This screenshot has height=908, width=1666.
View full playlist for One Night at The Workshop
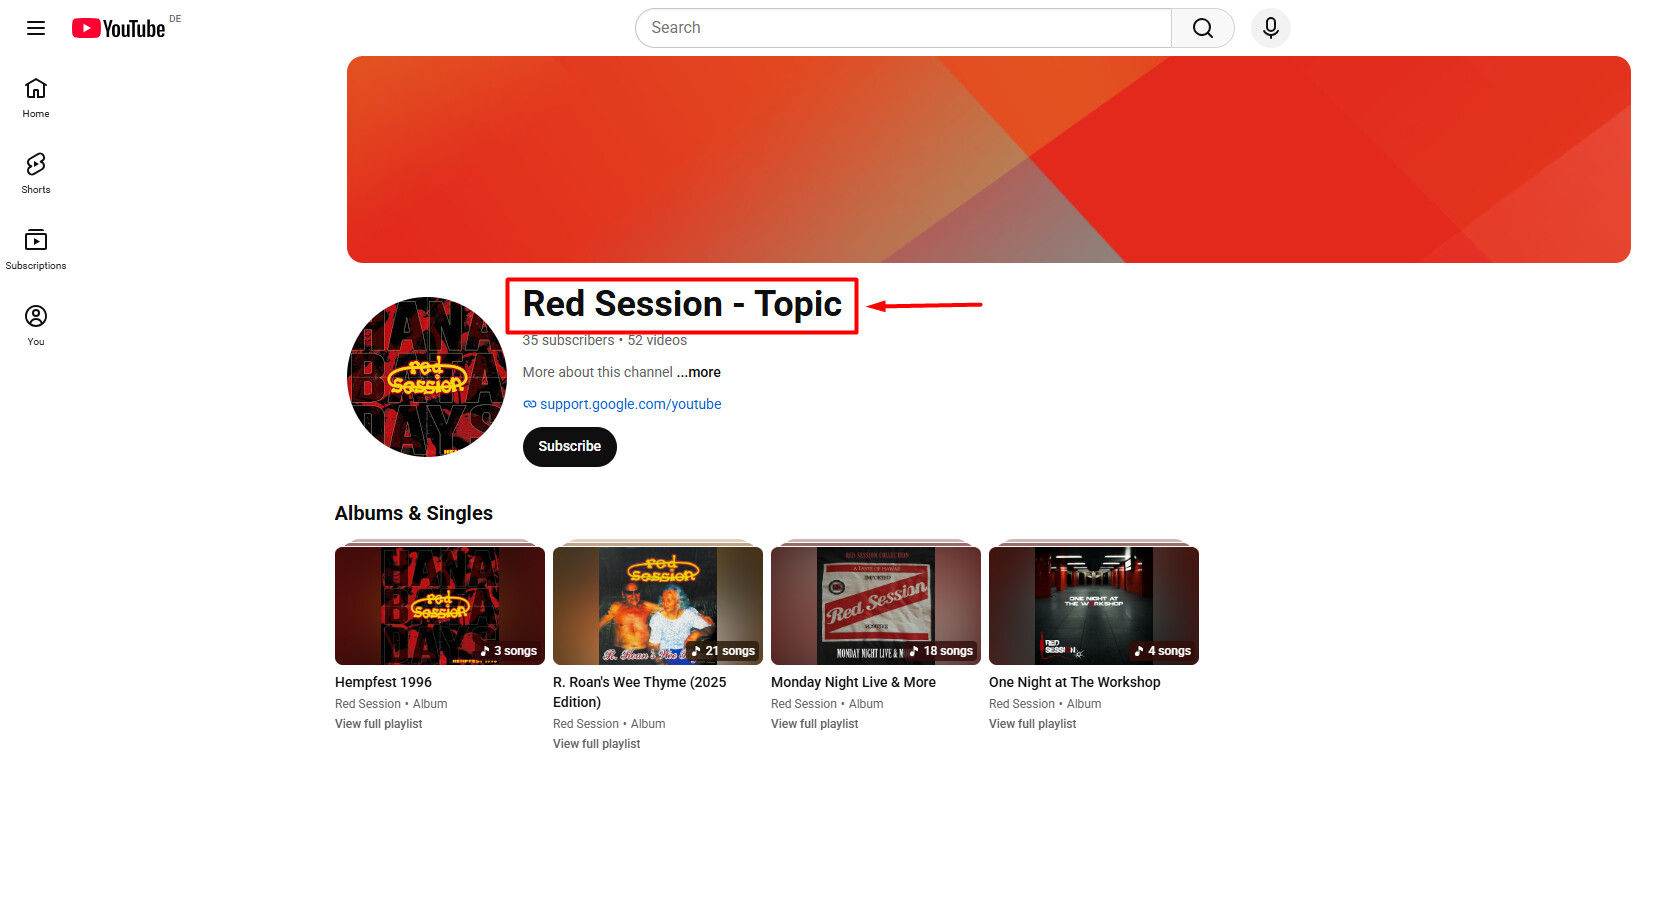(1033, 724)
